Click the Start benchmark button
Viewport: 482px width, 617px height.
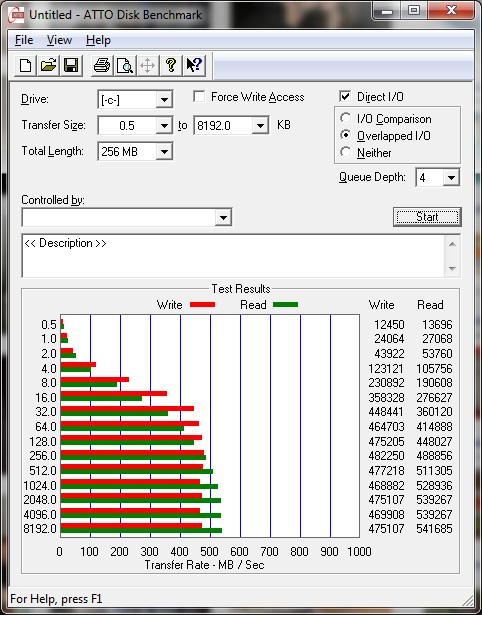coord(427,217)
